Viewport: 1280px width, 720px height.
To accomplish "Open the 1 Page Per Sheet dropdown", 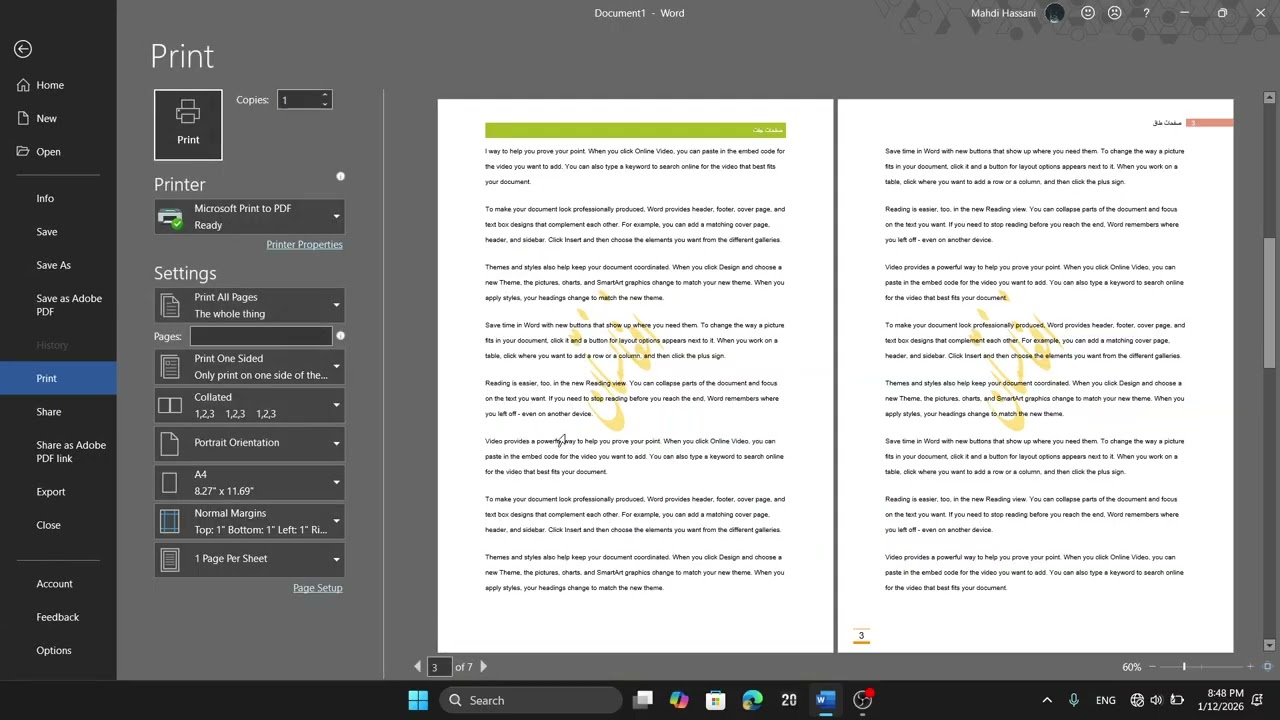I will [249, 559].
